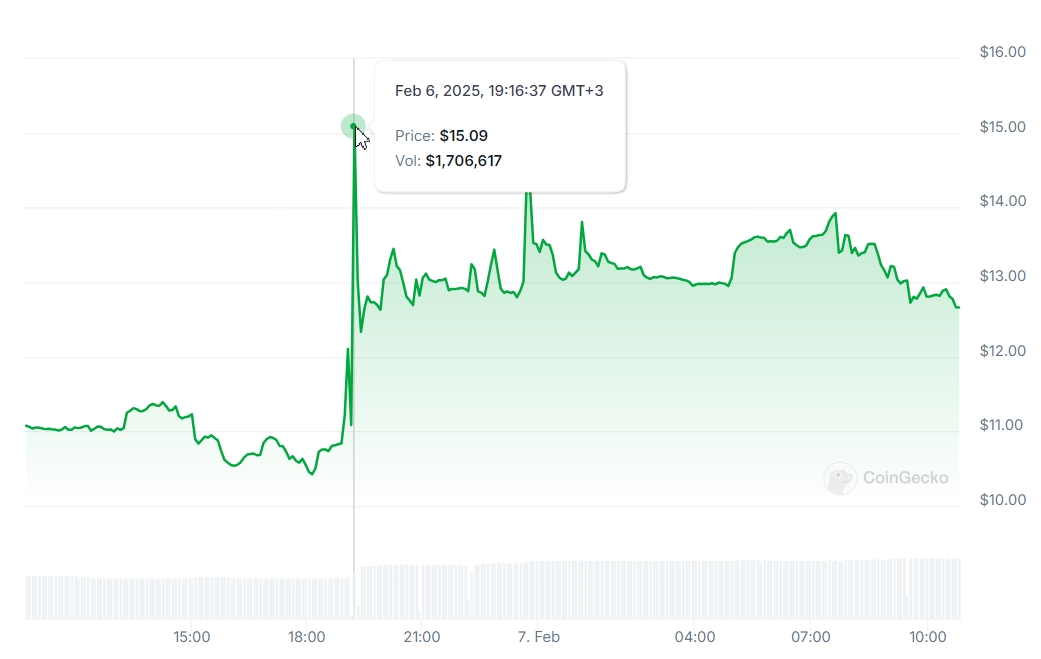Click the CoinGecko gecko logo watermark
1041x659 pixels.
[x=839, y=478]
